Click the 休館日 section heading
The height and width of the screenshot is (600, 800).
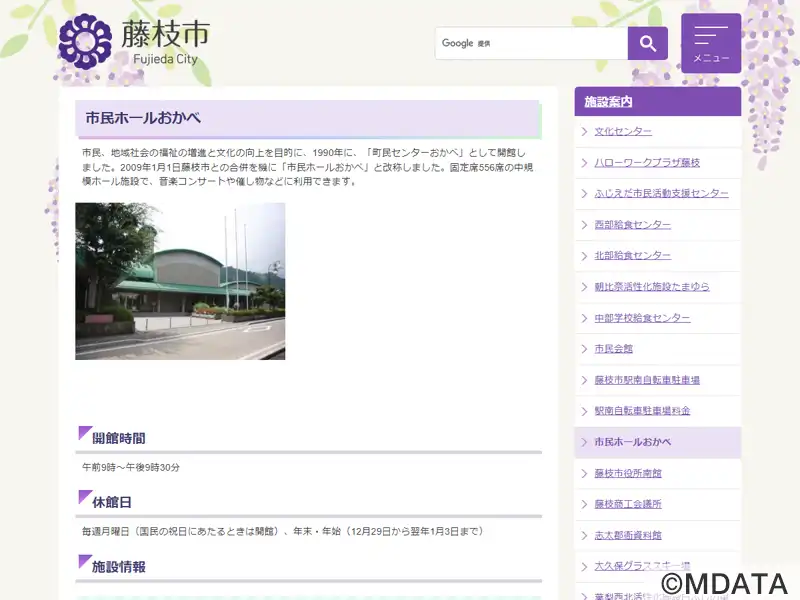point(112,503)
